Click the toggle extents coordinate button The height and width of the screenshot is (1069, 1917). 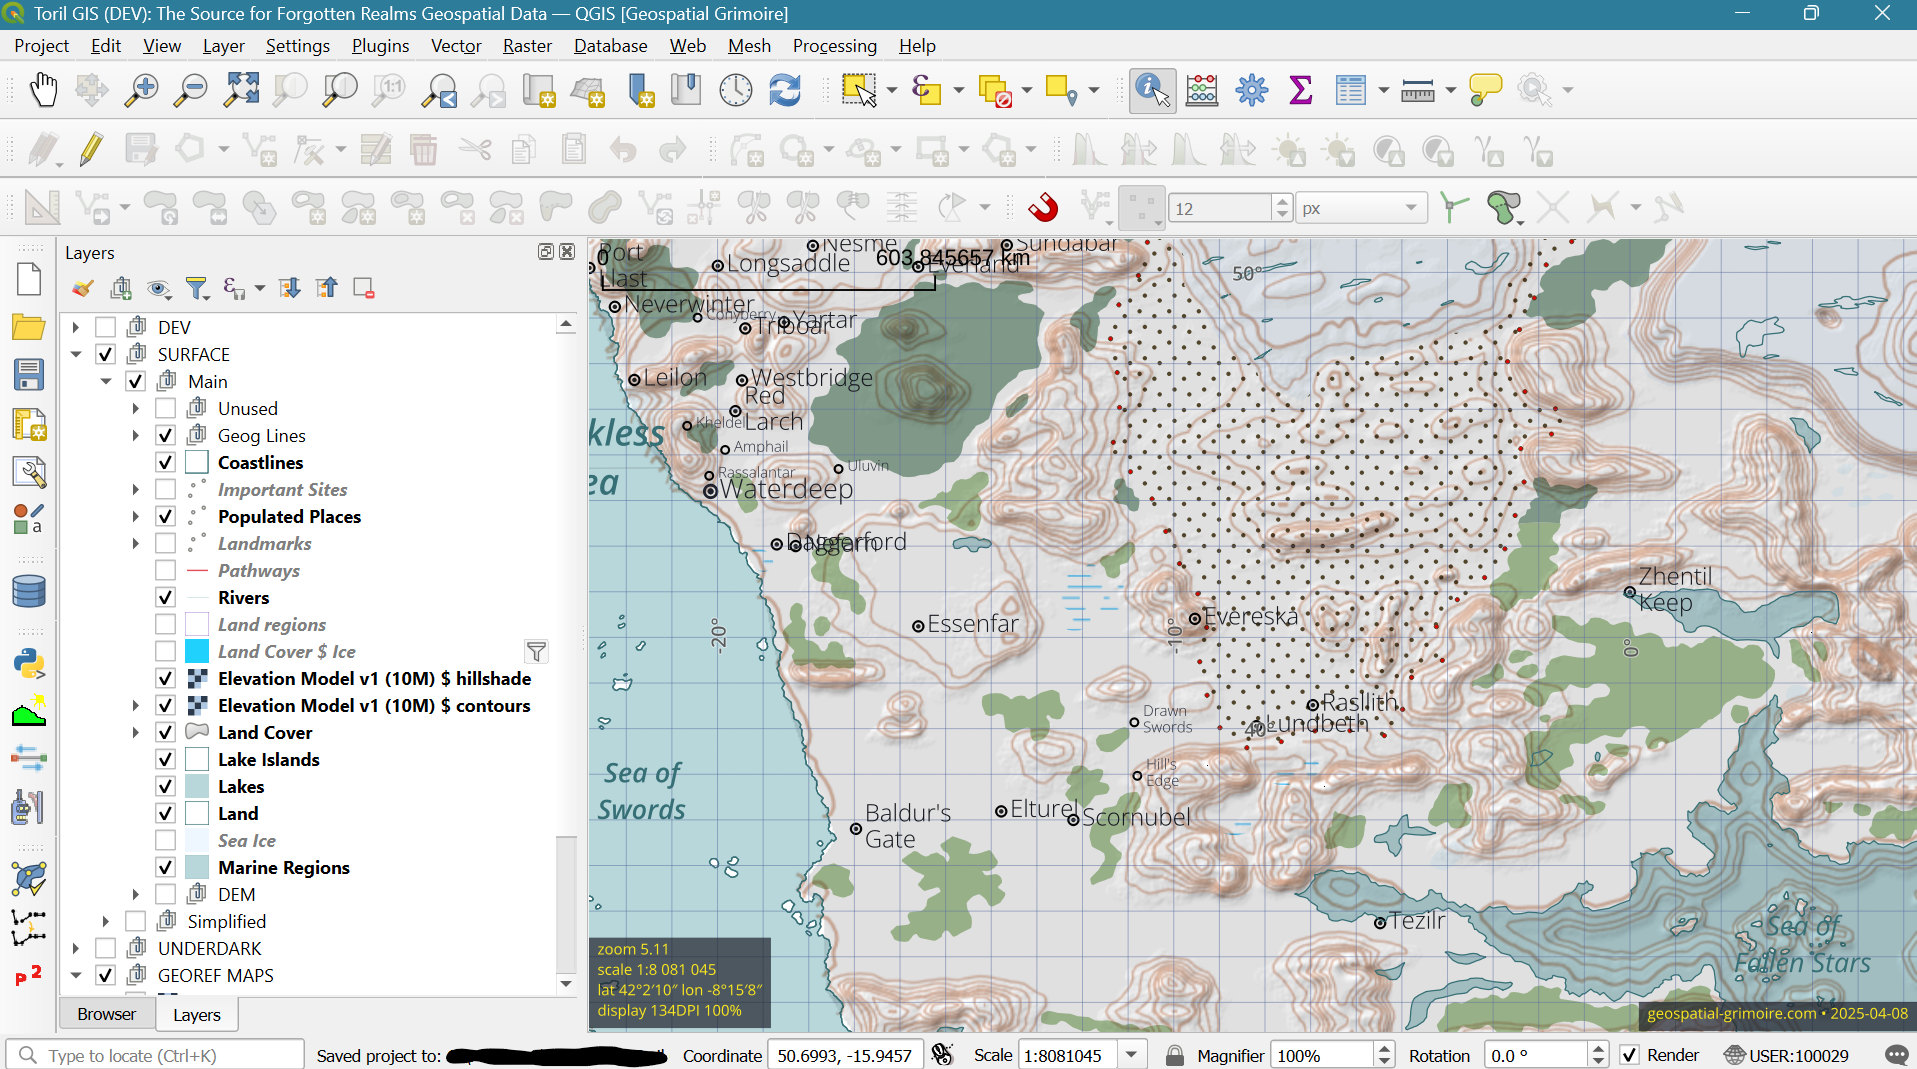pos(942,1055)
